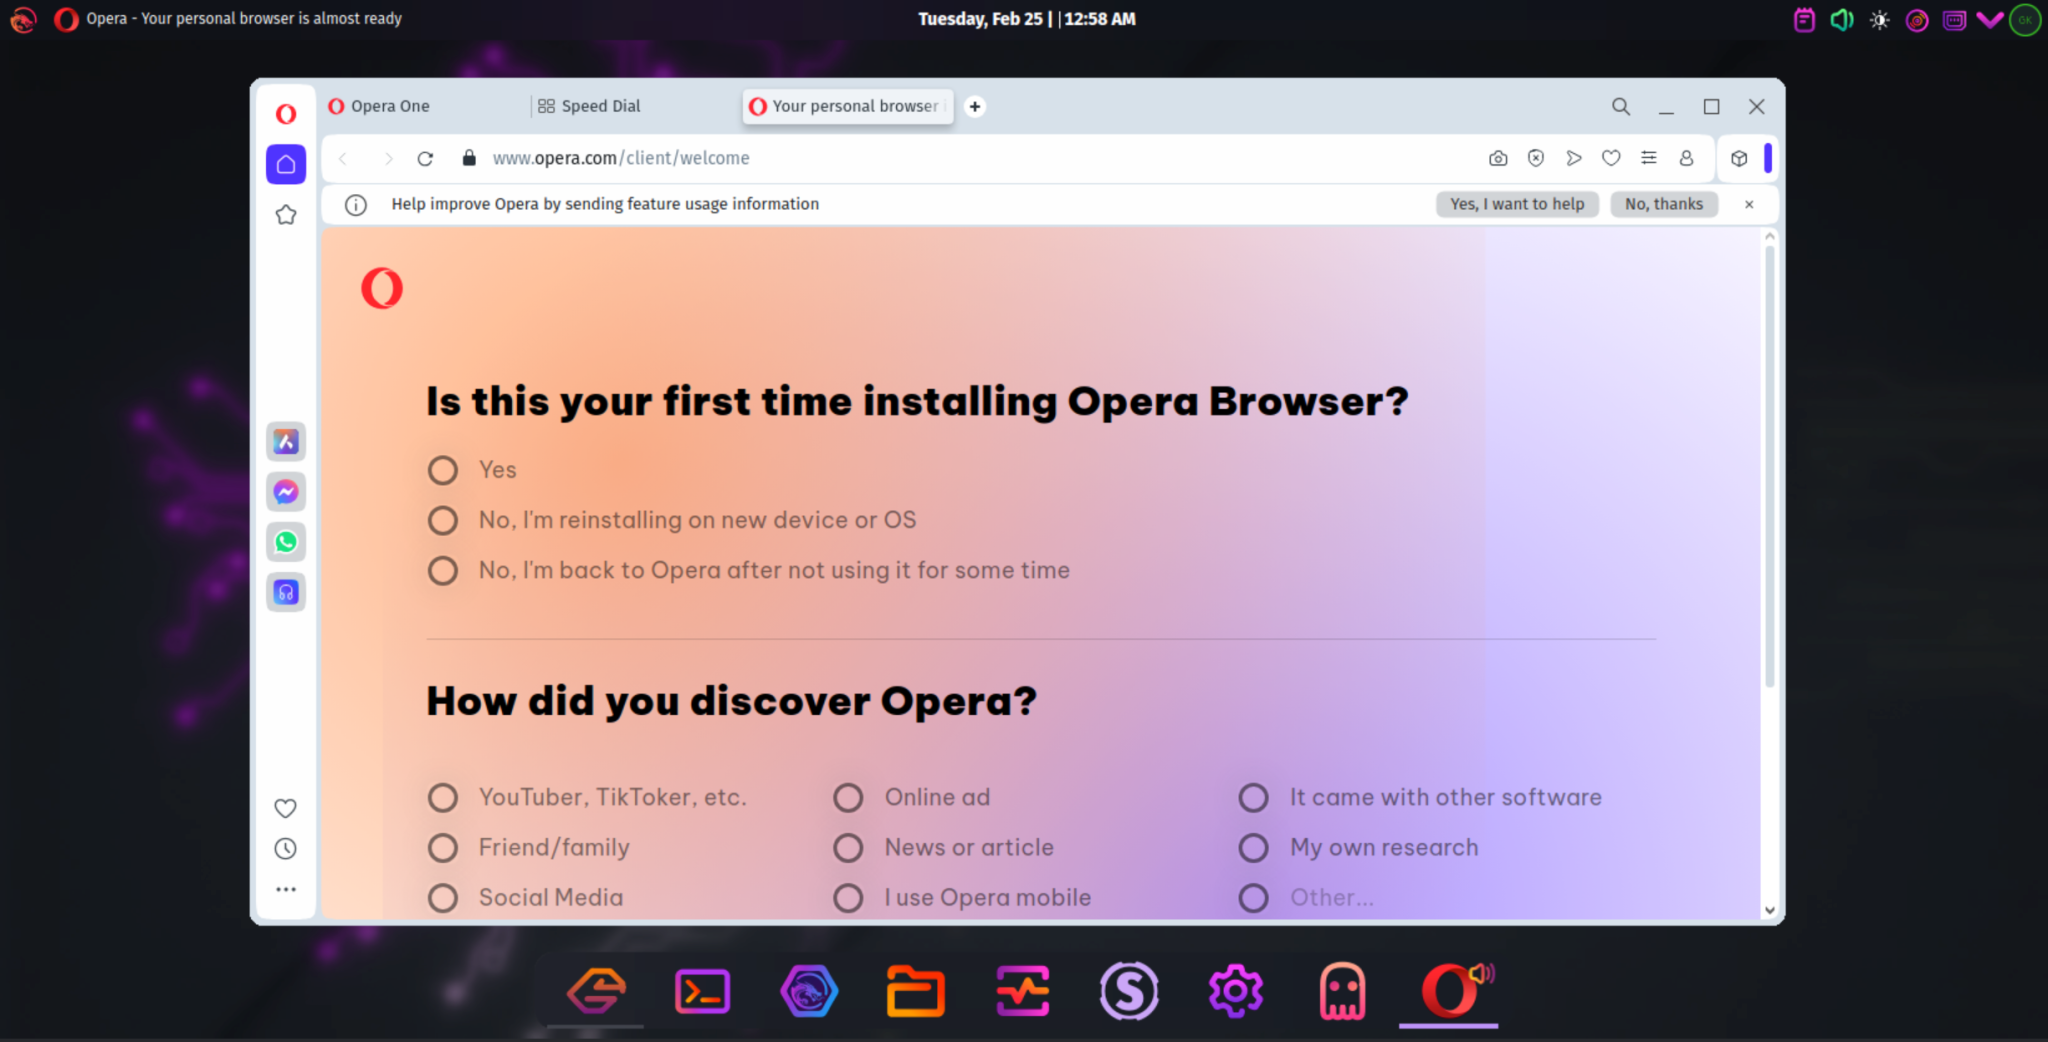Open browsing History in the sidebar

(x=286, y=848)
